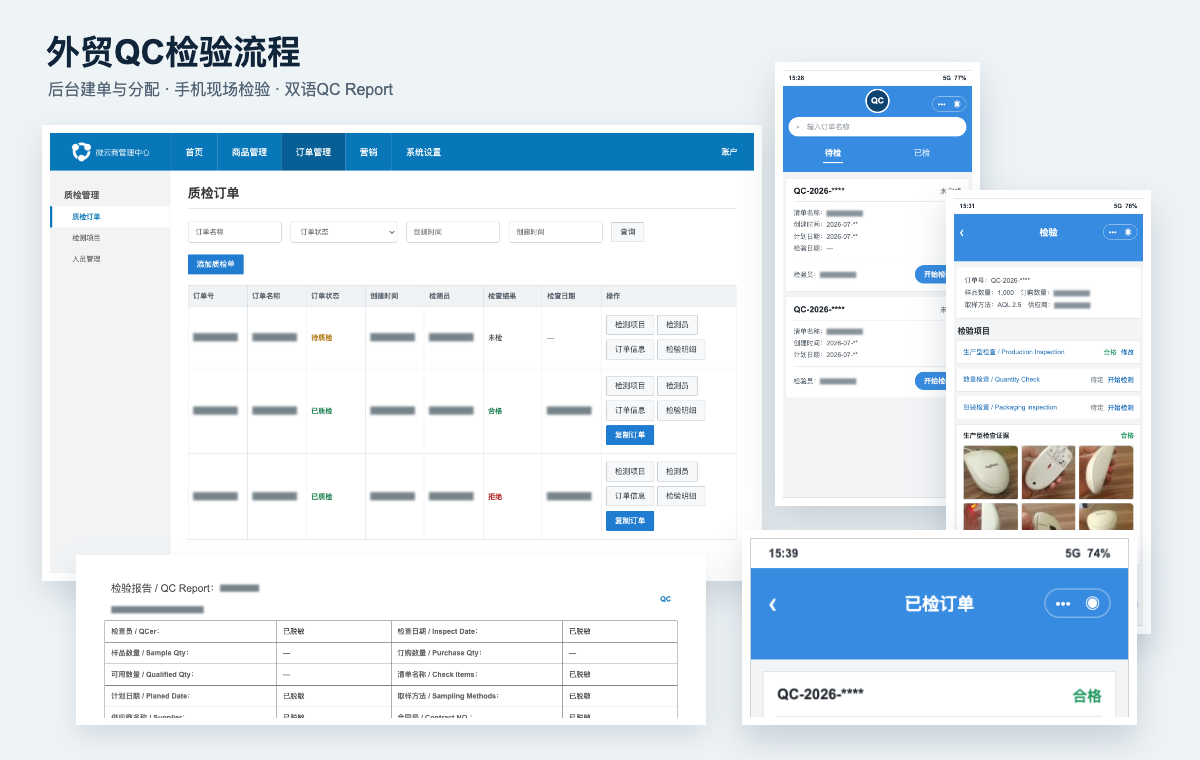The height and width of the screenshot is (760, 1200).
Task: Open 首页 in the top navigation
Action: coord(194,152)
